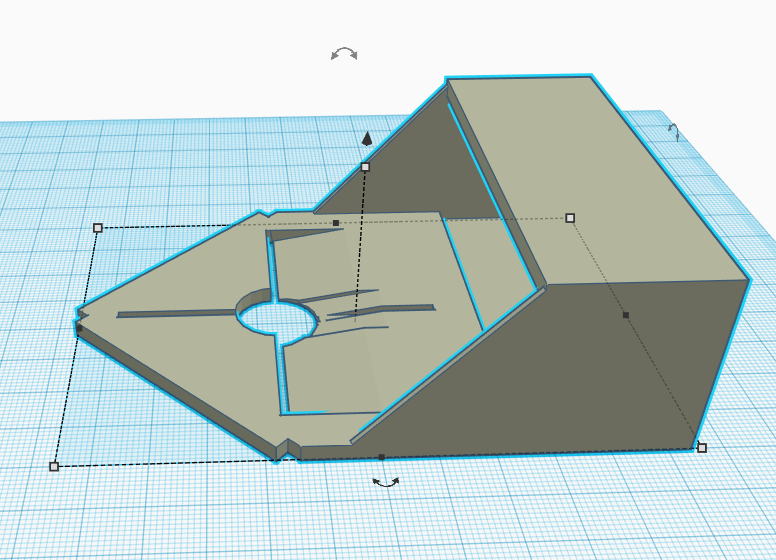Image resolution: width=776 pixels, height=560 pixels.
Task: Select the white height handle atop the vertical dashed line
Action: coord(365,167)
